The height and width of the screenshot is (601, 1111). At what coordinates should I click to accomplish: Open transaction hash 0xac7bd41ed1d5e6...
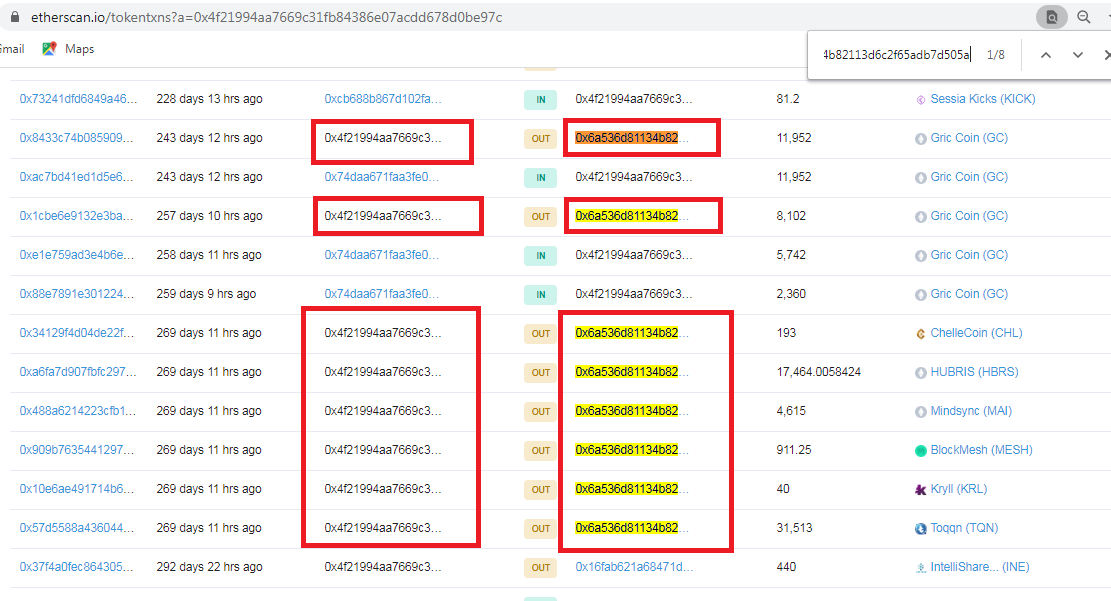(76, 176)
